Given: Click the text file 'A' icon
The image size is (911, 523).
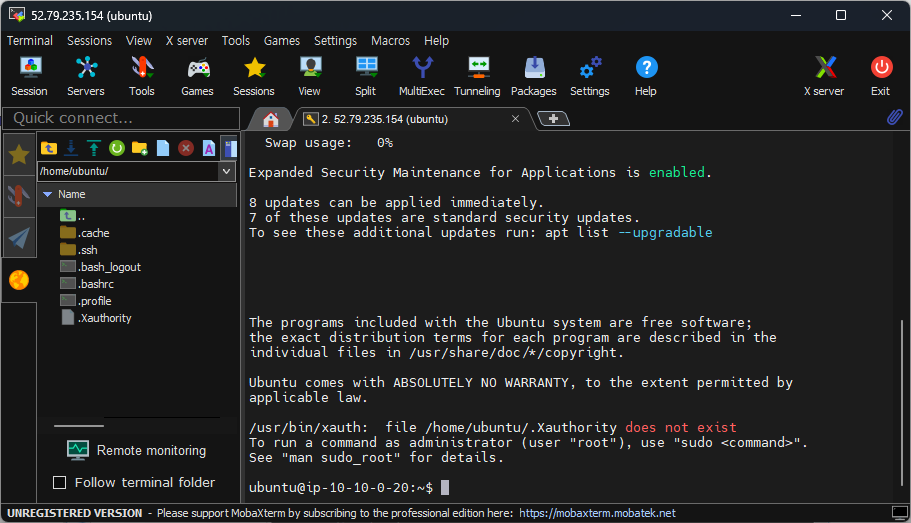Looking at the screenshot, I should pyautogui.click(x=209, y=148).
